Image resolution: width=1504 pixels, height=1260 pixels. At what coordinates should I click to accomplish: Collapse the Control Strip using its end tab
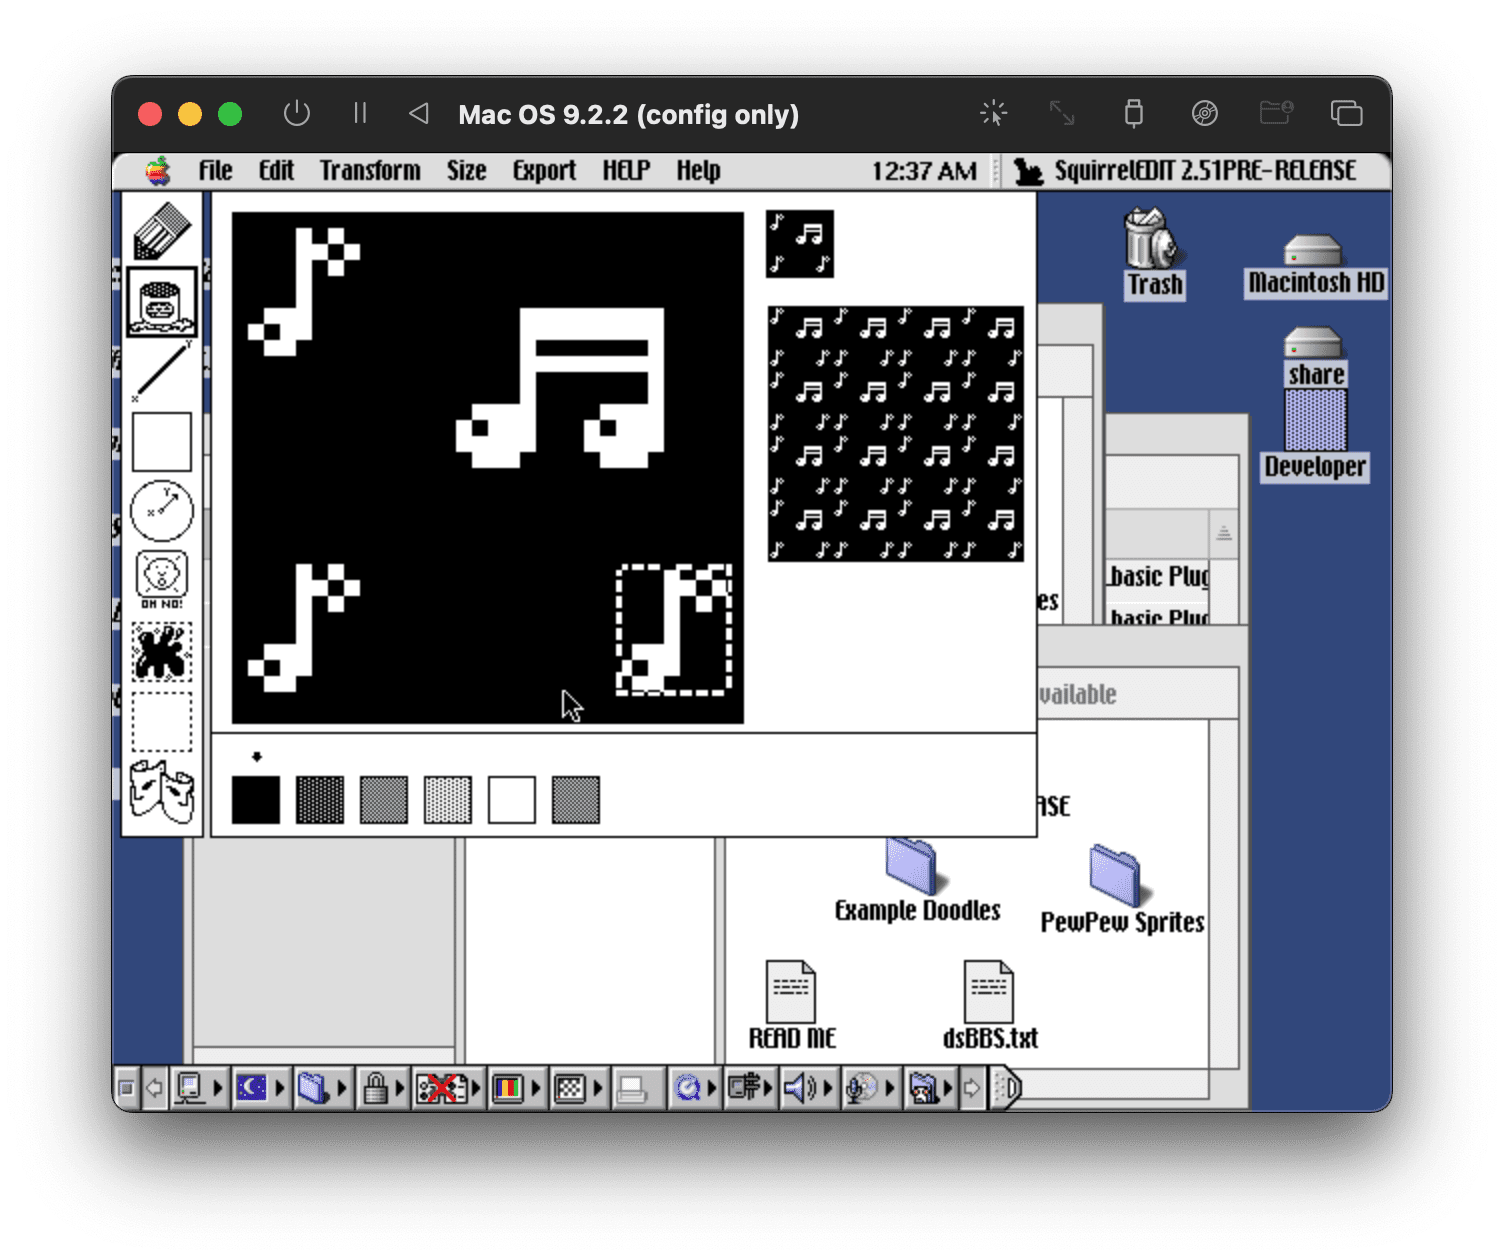click(1005, 1088)
